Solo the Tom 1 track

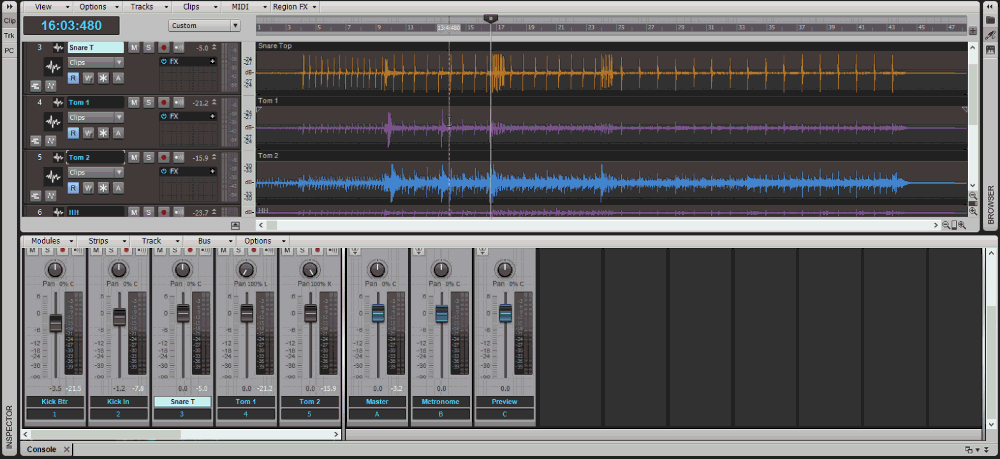[149, 103]
